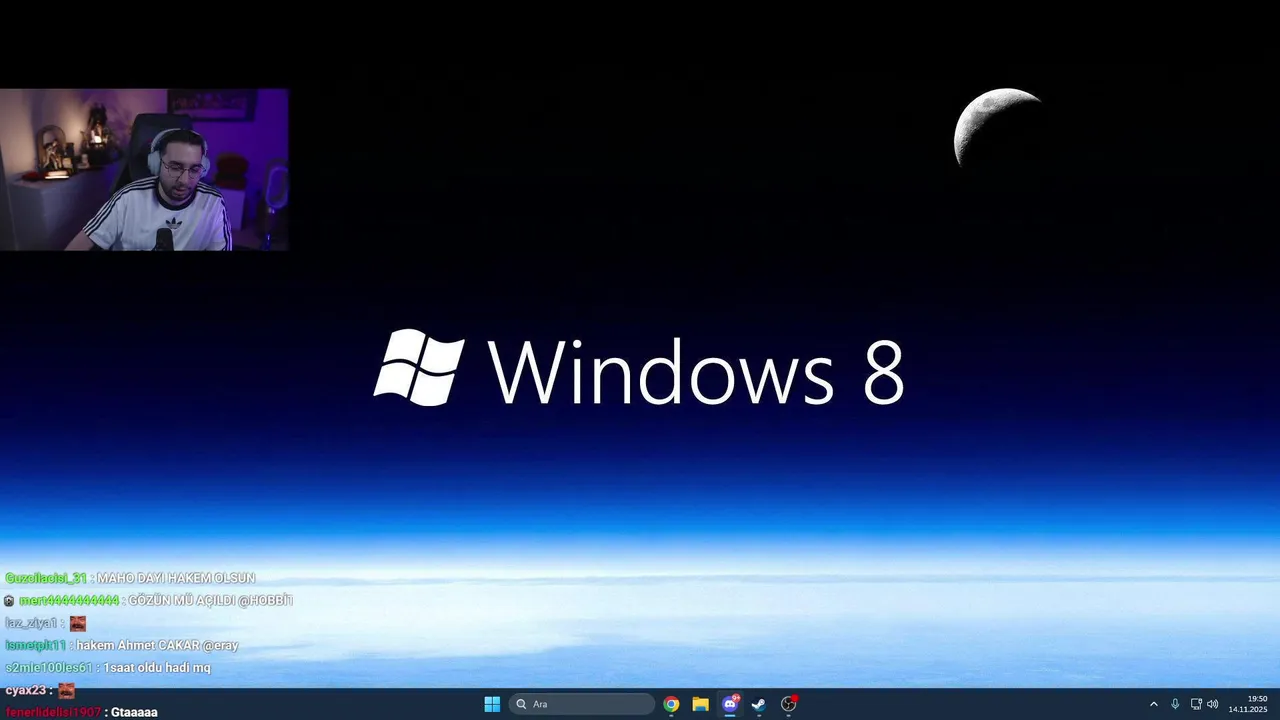1280x720 pixels.
Task: Click chat message '1saat oldu hadi mq'
Action: (157, 667)
